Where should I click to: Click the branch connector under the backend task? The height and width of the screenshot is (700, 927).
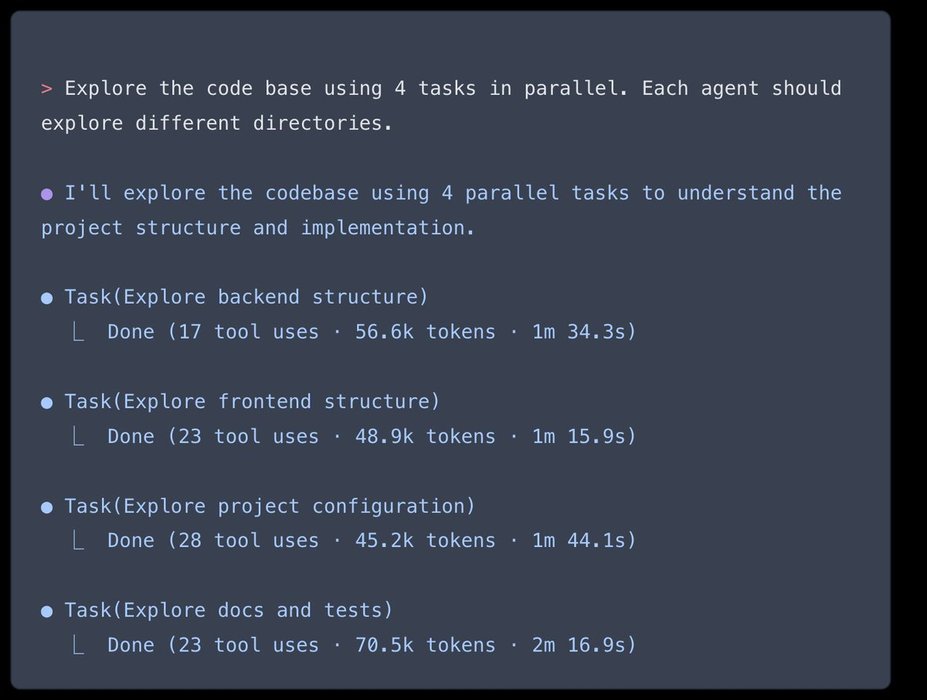point(78,332)
